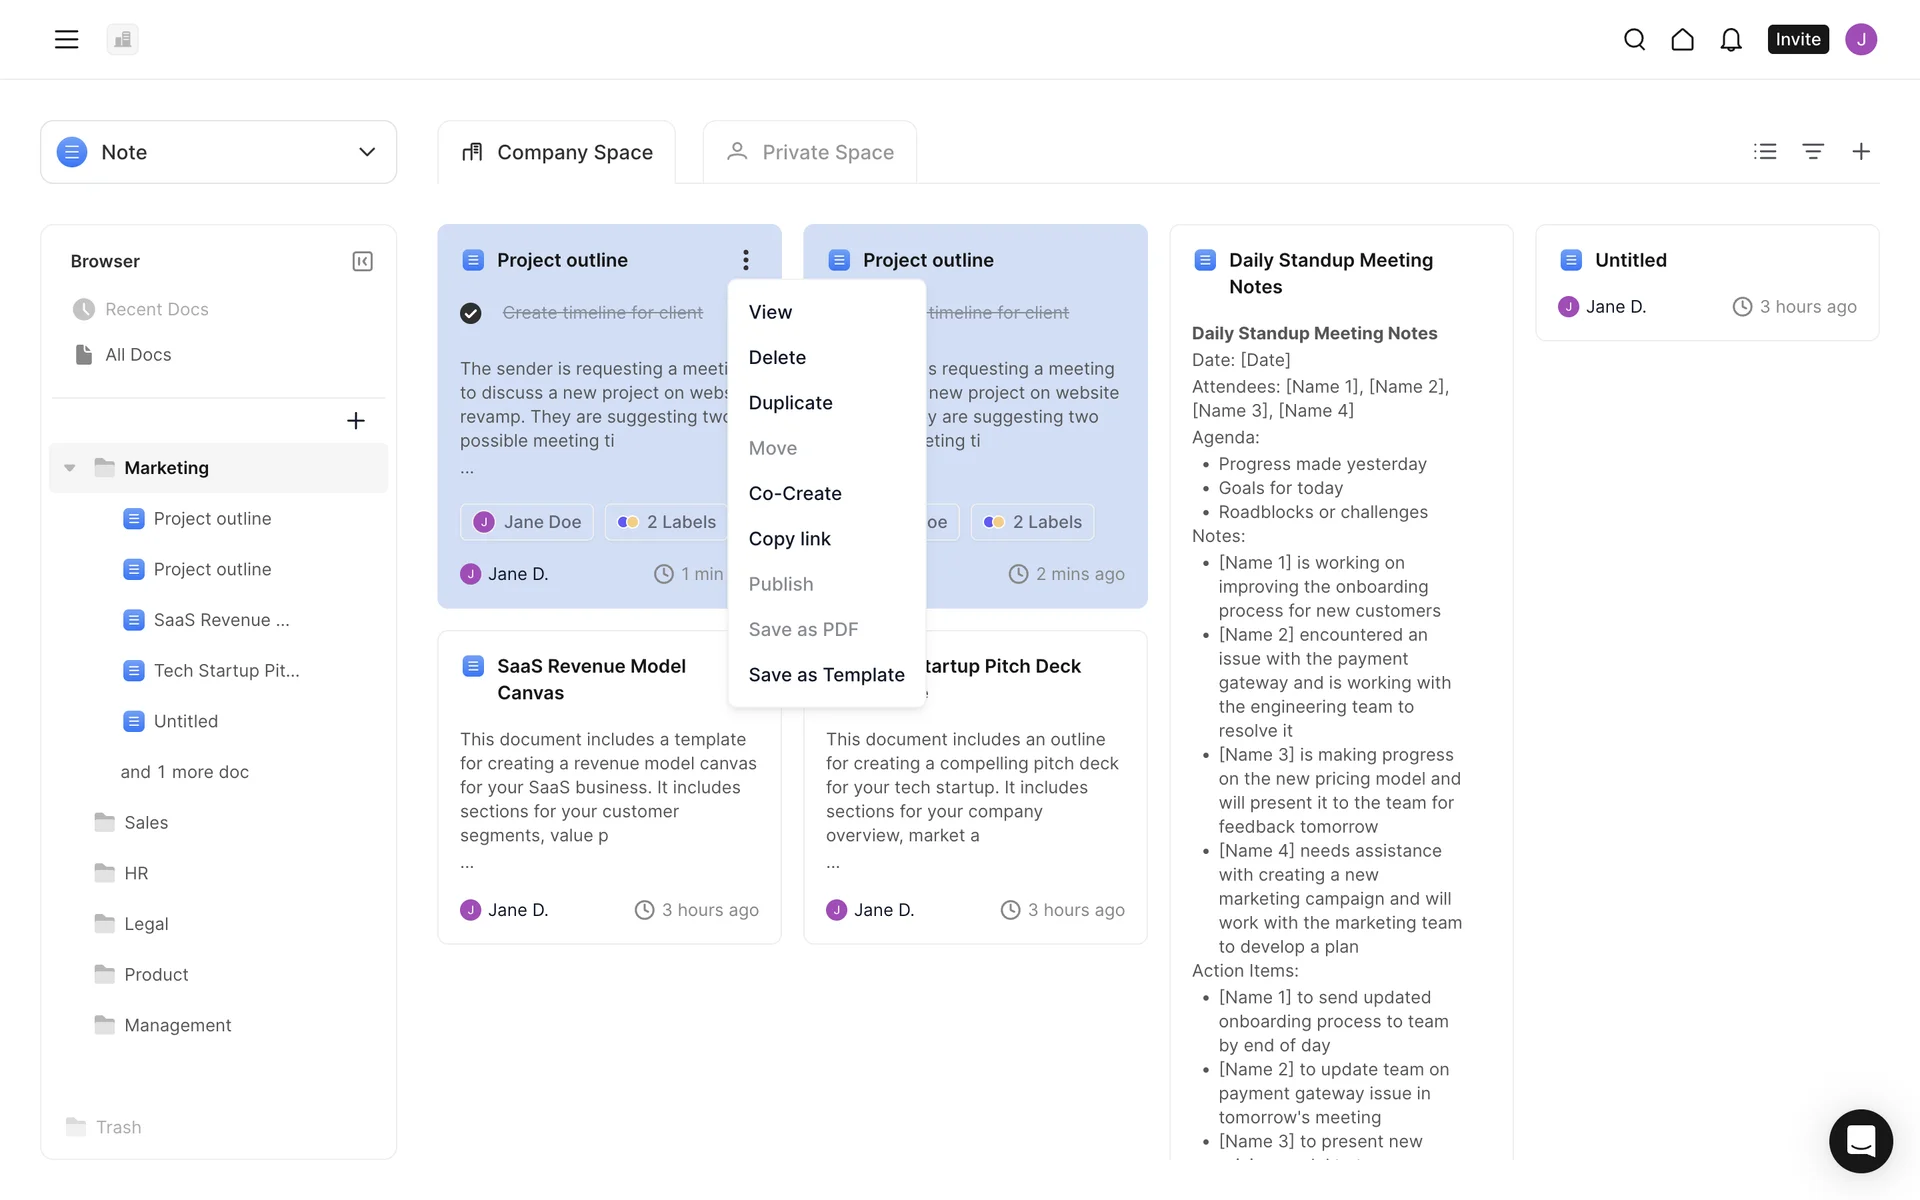Choose Duplicate from the context menu
The height and width of the screenshot is (1200, 1920).
point(790,403)
